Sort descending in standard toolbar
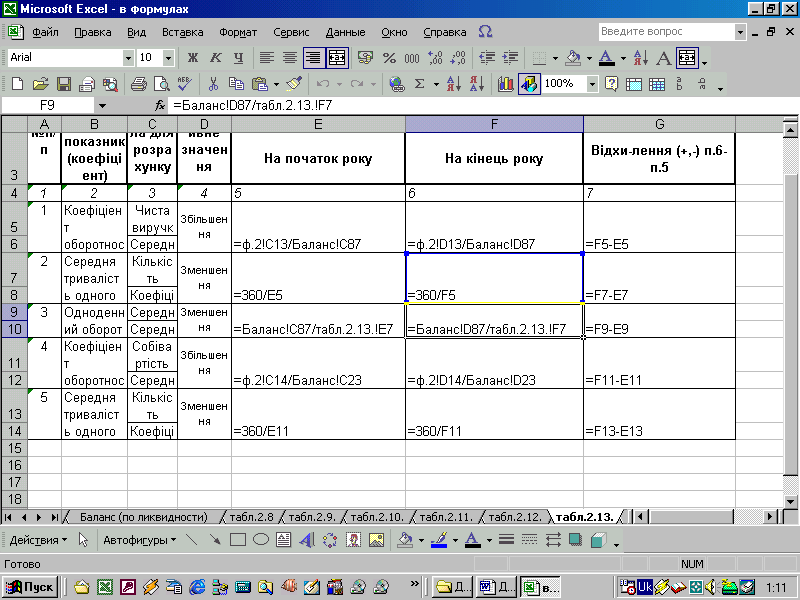 (477, 84)
